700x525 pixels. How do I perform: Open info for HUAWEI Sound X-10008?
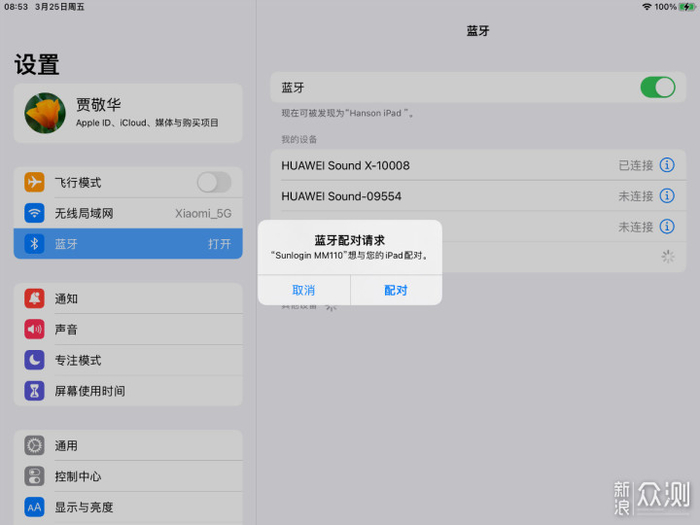point(667,165)
